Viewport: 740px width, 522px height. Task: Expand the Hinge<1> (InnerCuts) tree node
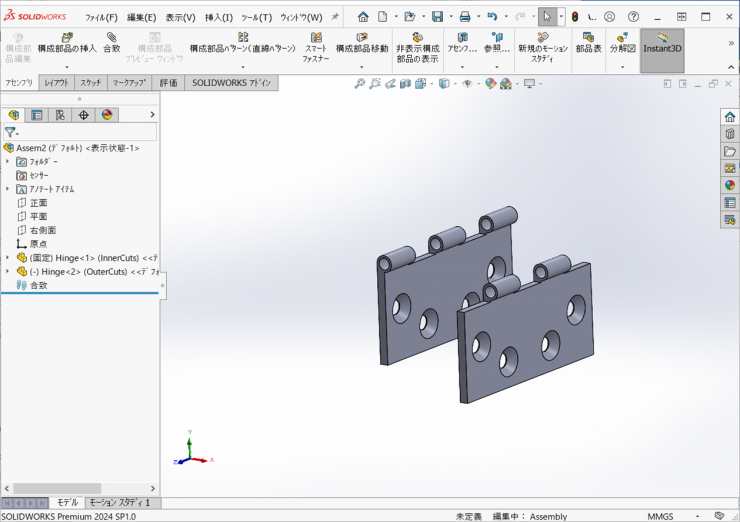click(x=8, y=257)
